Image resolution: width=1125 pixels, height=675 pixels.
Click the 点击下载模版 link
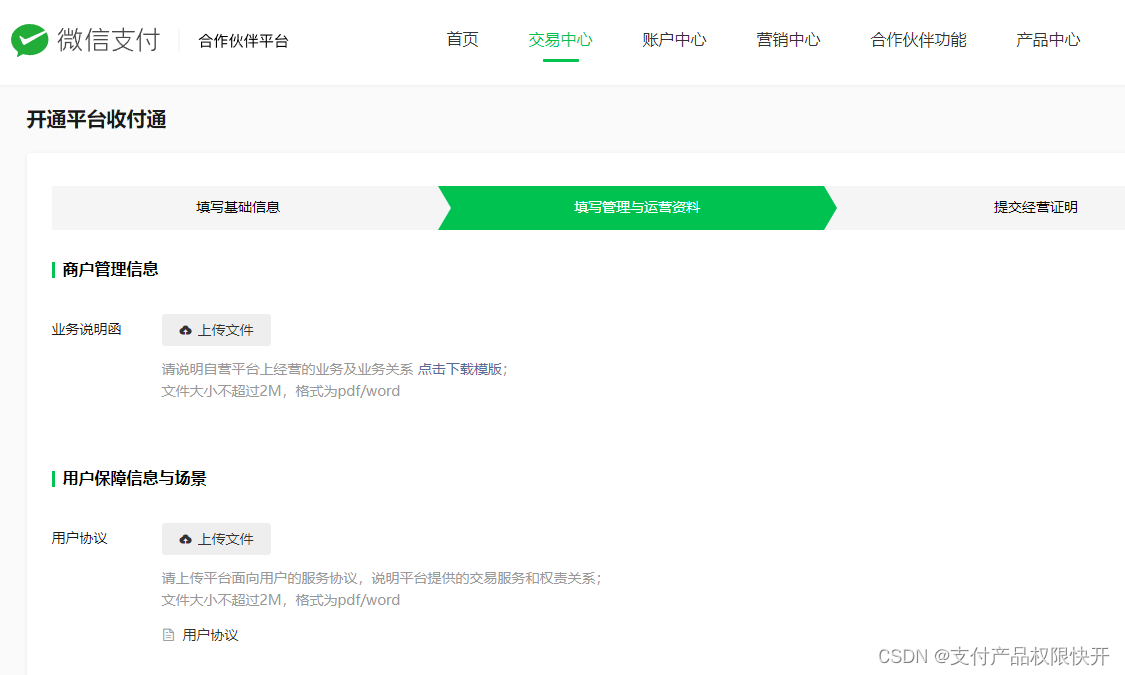(x=460, y=369)
